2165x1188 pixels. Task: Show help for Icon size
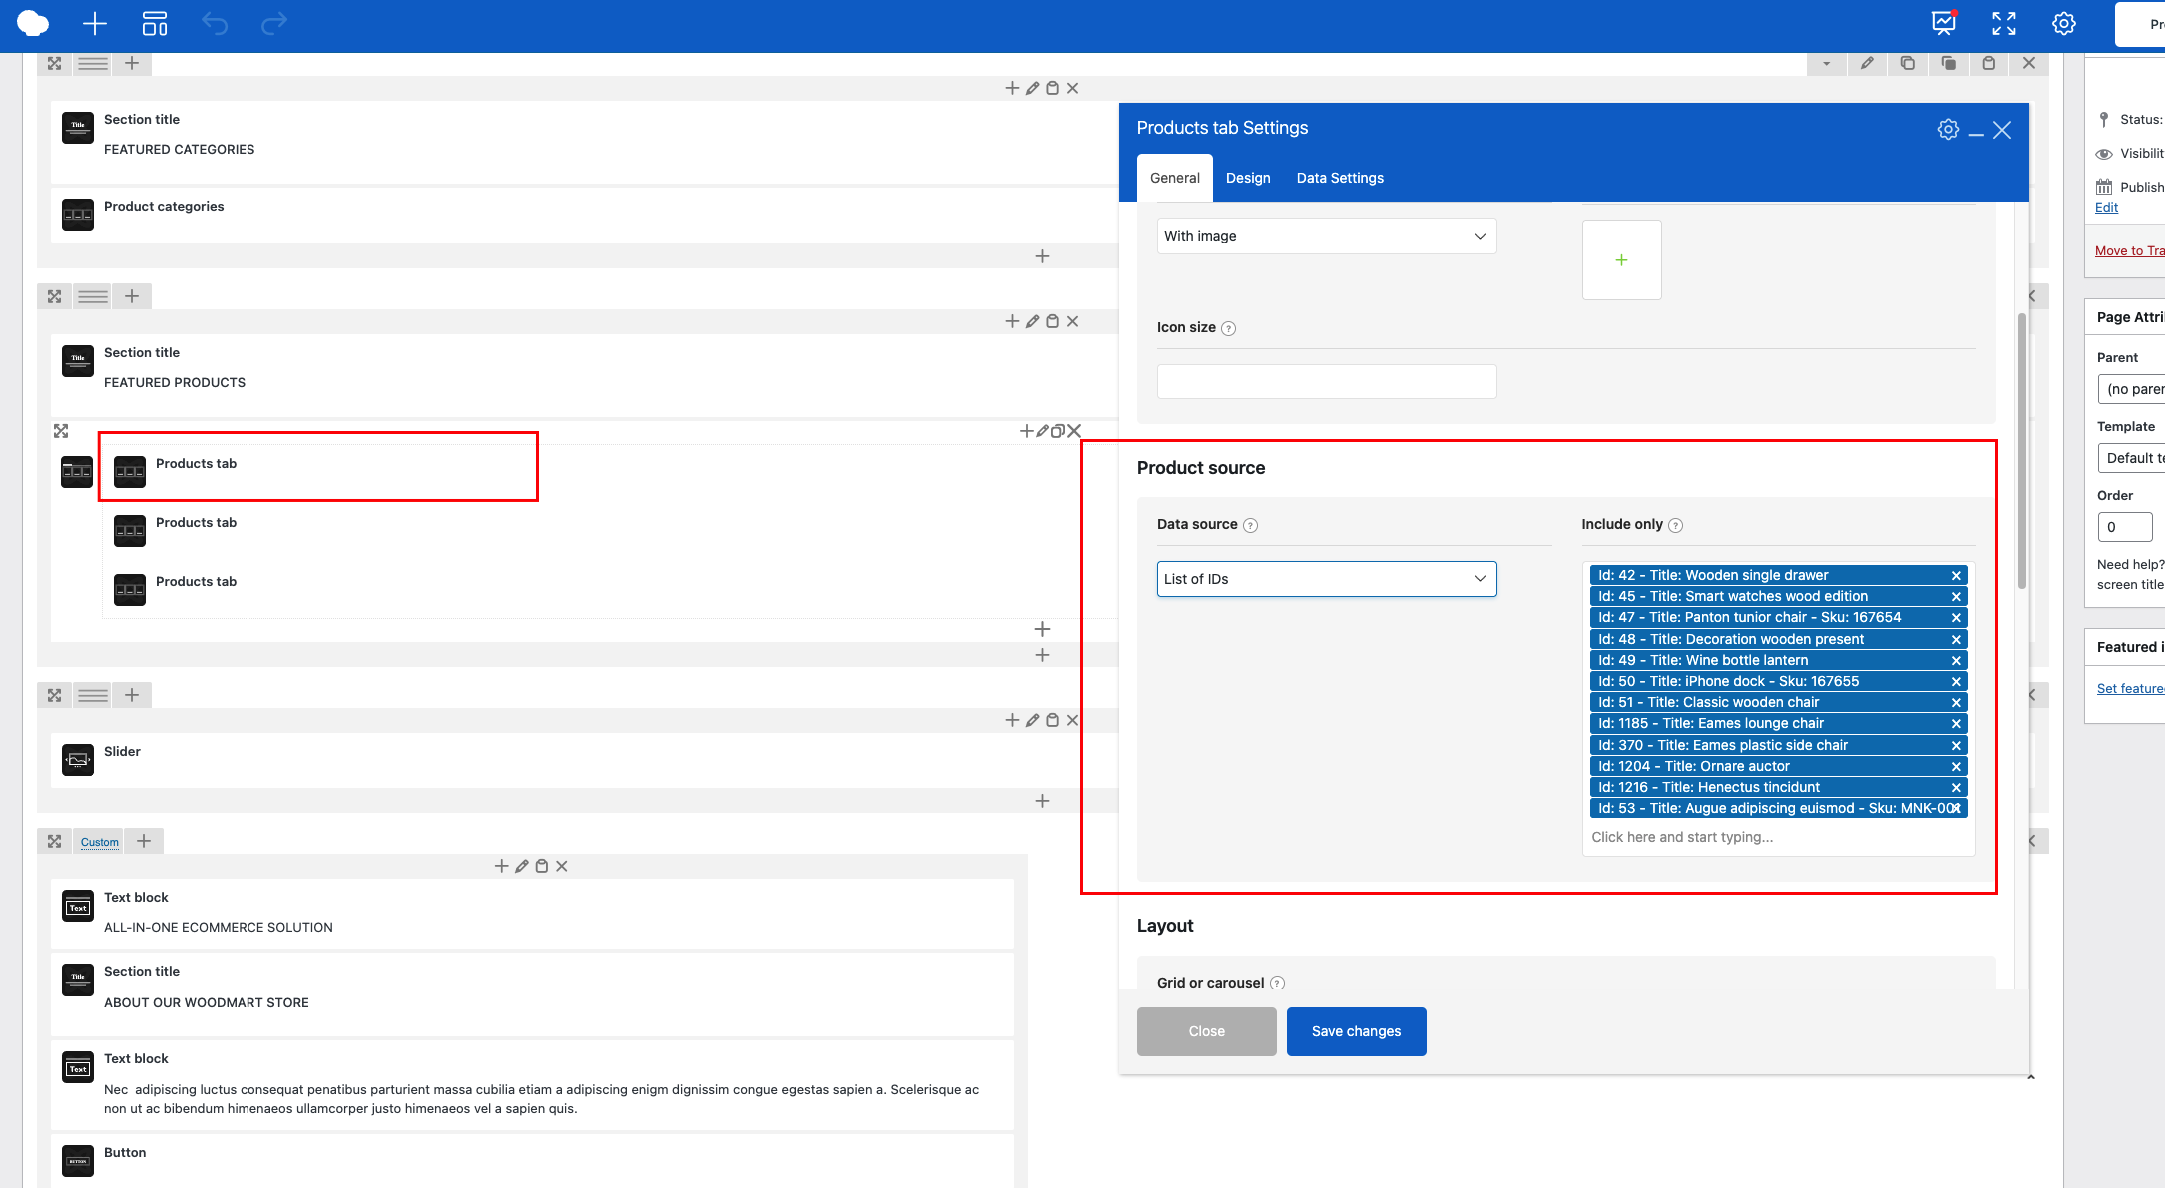(x=1229, y=328)
